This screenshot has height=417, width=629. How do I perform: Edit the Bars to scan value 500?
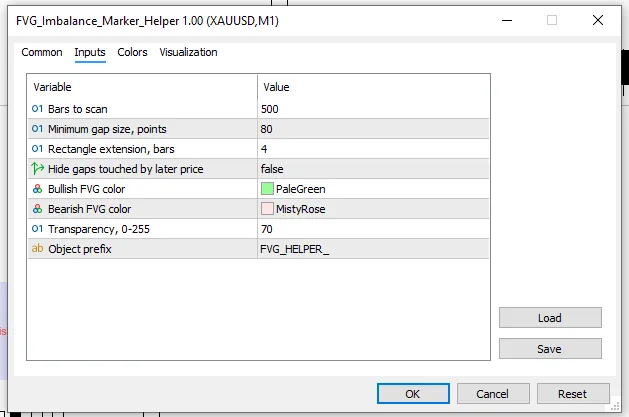(373, 109)
